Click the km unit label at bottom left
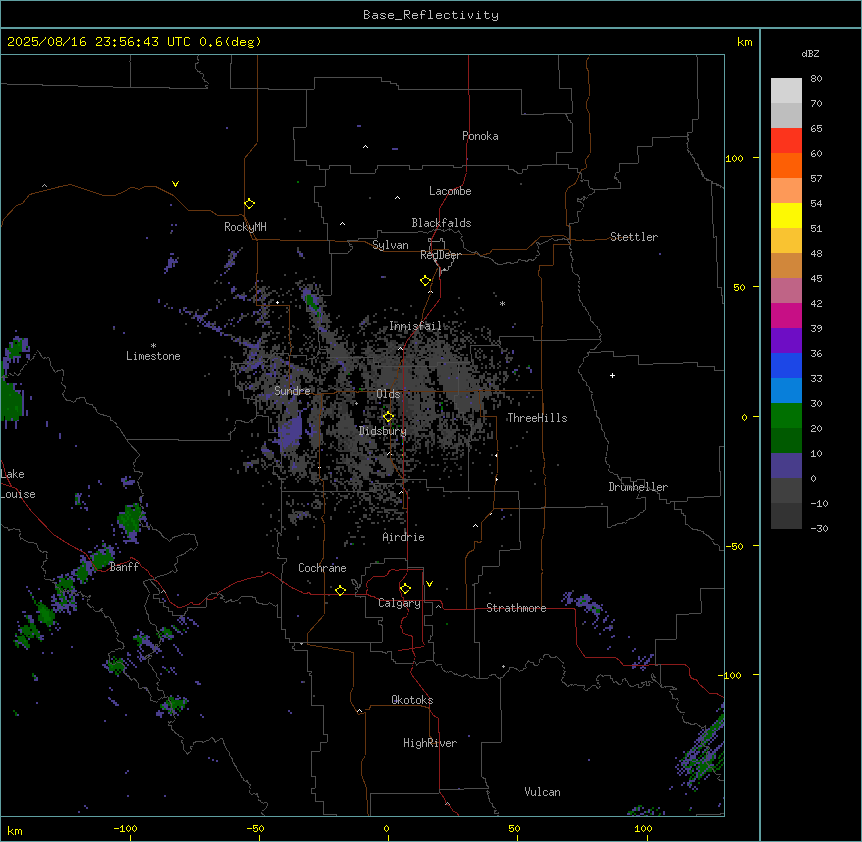This screenshot has width=862, height=842. point(15,831)
